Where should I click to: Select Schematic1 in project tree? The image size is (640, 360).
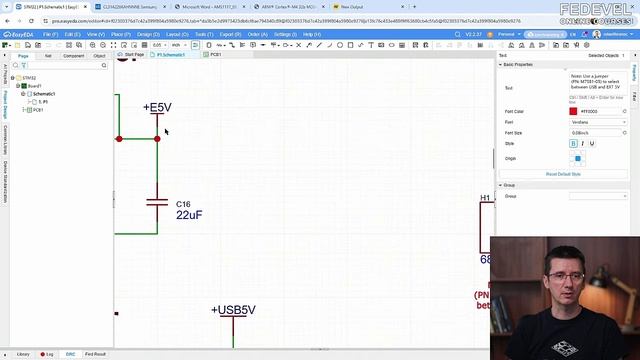(44, 94)
